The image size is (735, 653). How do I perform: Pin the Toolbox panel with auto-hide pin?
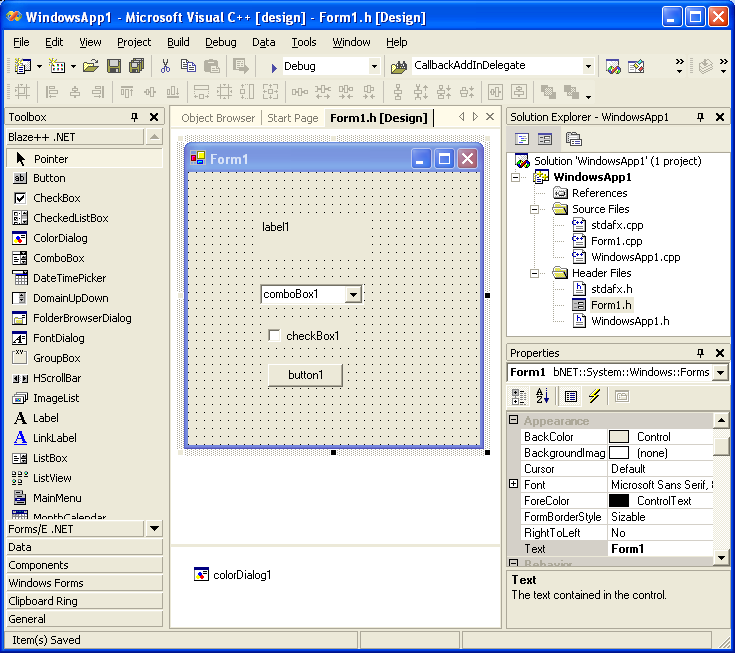point(135,117)
